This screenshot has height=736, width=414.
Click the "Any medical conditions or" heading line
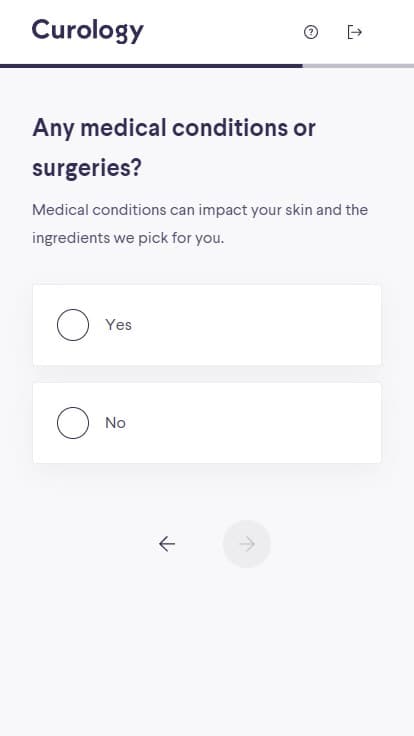click(174, 128)
